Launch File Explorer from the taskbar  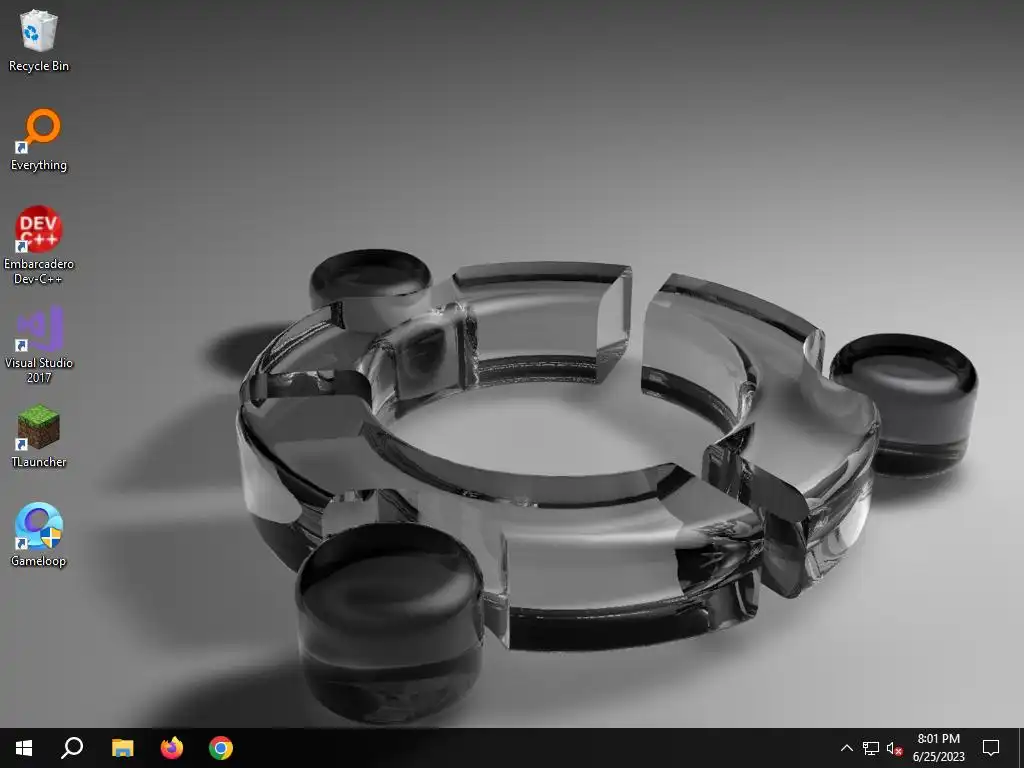click(x=122, y=748)
